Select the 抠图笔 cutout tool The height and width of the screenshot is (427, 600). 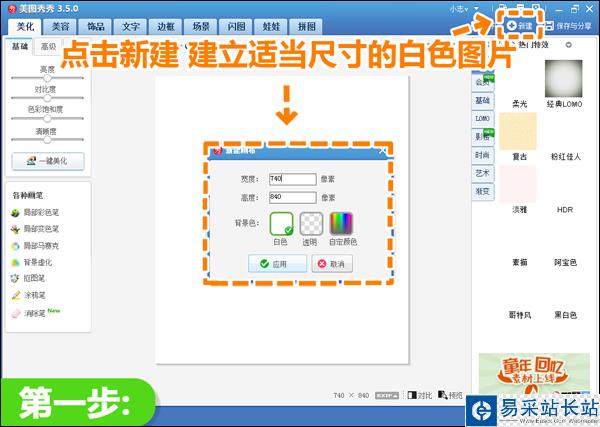28,278
